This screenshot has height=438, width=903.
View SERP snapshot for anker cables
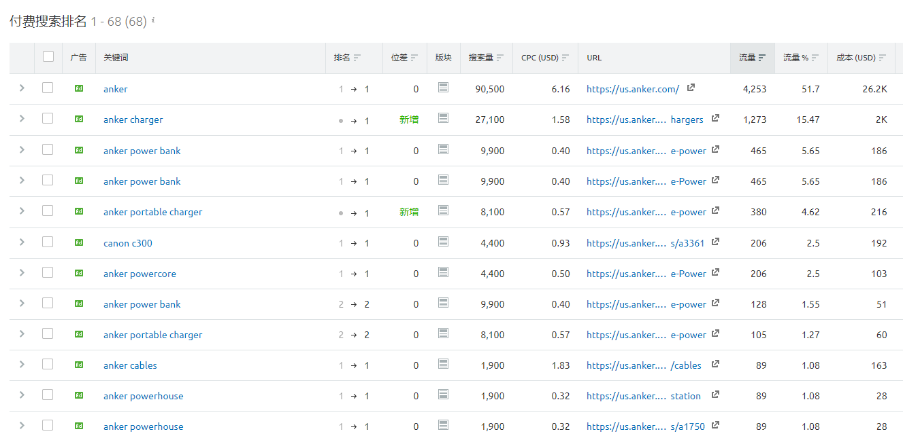[x=443, y=366]
